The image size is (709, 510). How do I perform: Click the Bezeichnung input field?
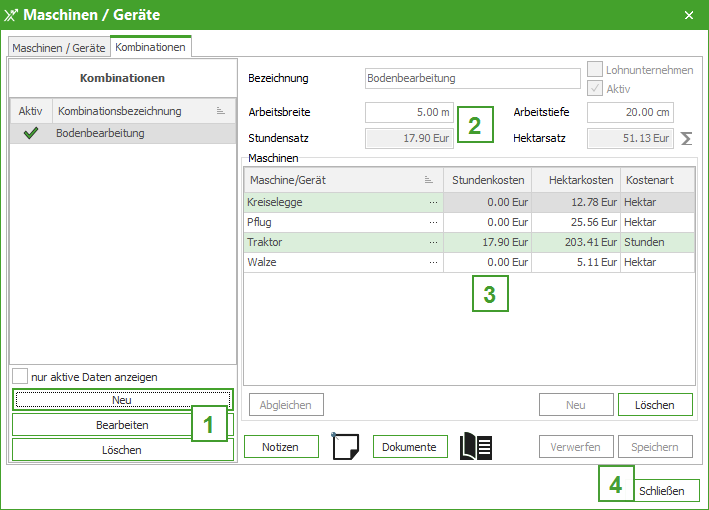pos(472,78)
